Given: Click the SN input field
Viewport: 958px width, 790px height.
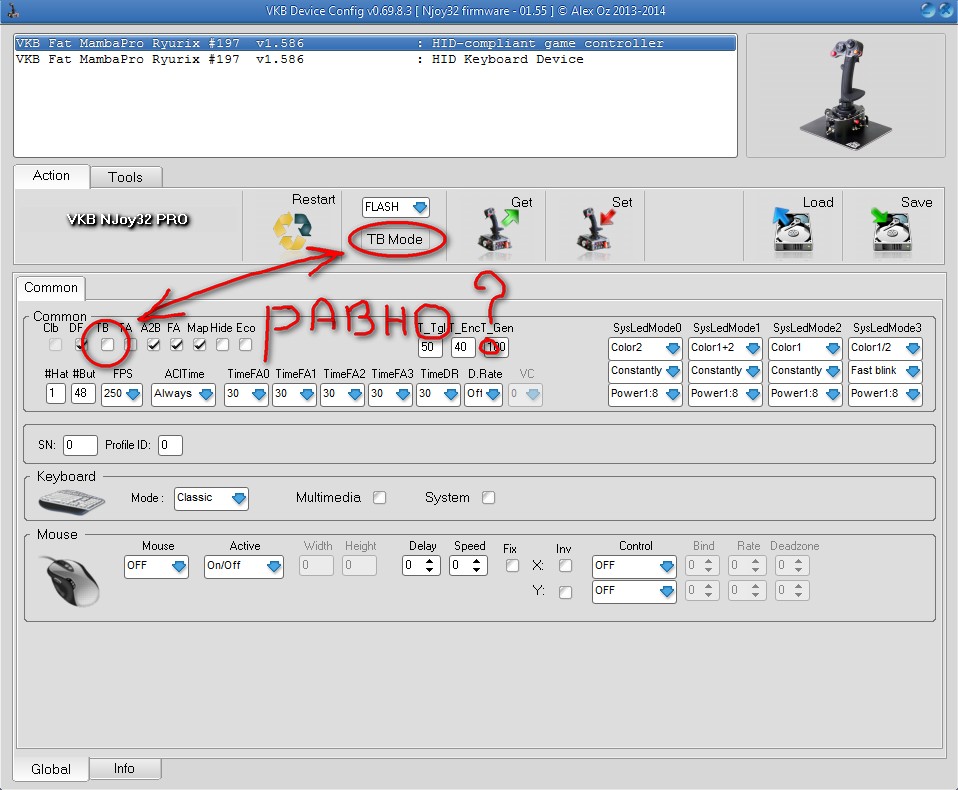Looking at the screenshot, I should coord(80,445).
